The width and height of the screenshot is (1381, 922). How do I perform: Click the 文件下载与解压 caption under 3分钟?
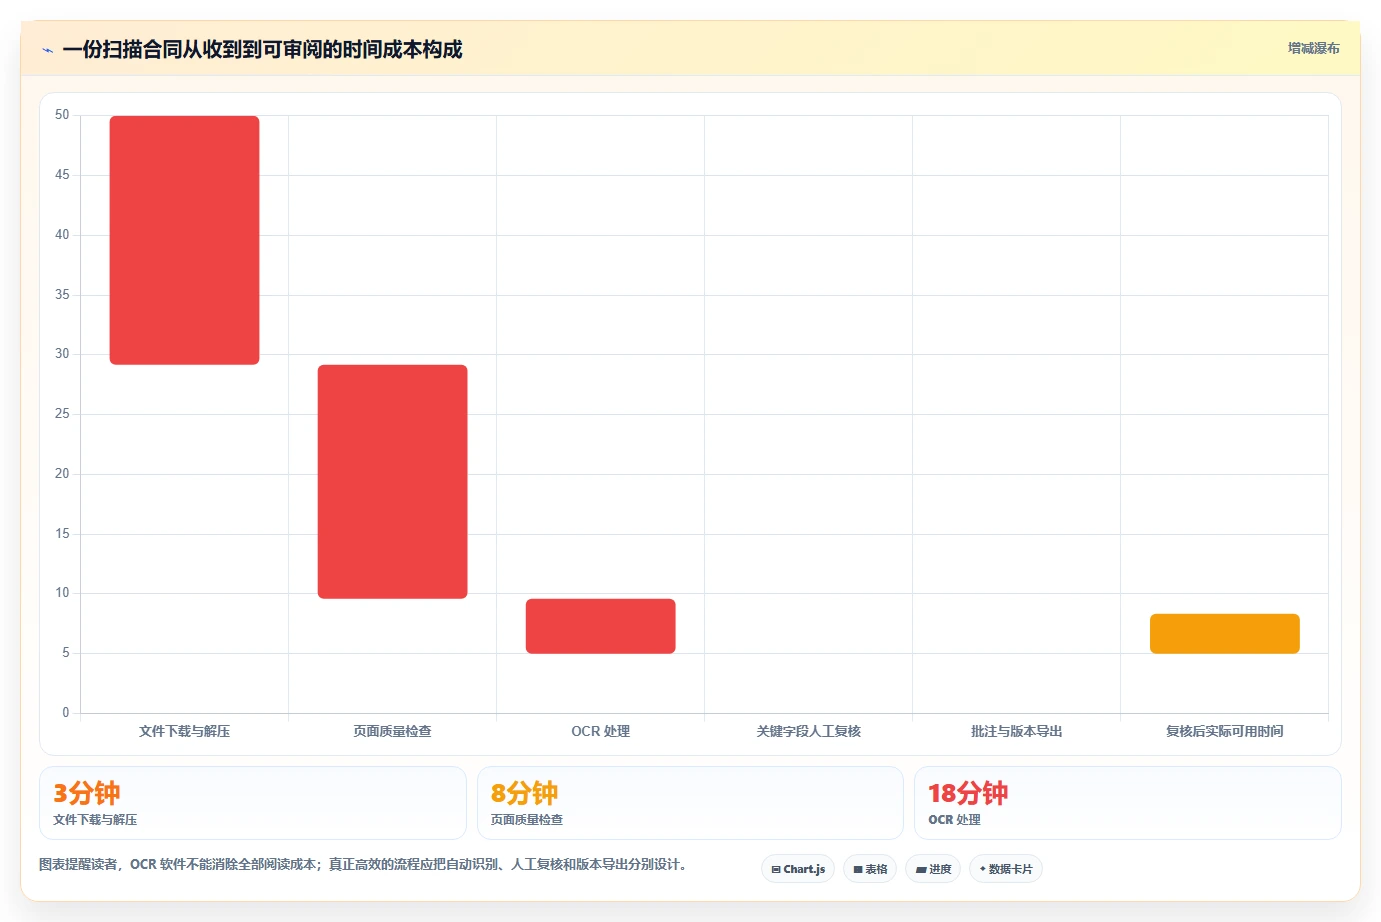pos(95,820)
